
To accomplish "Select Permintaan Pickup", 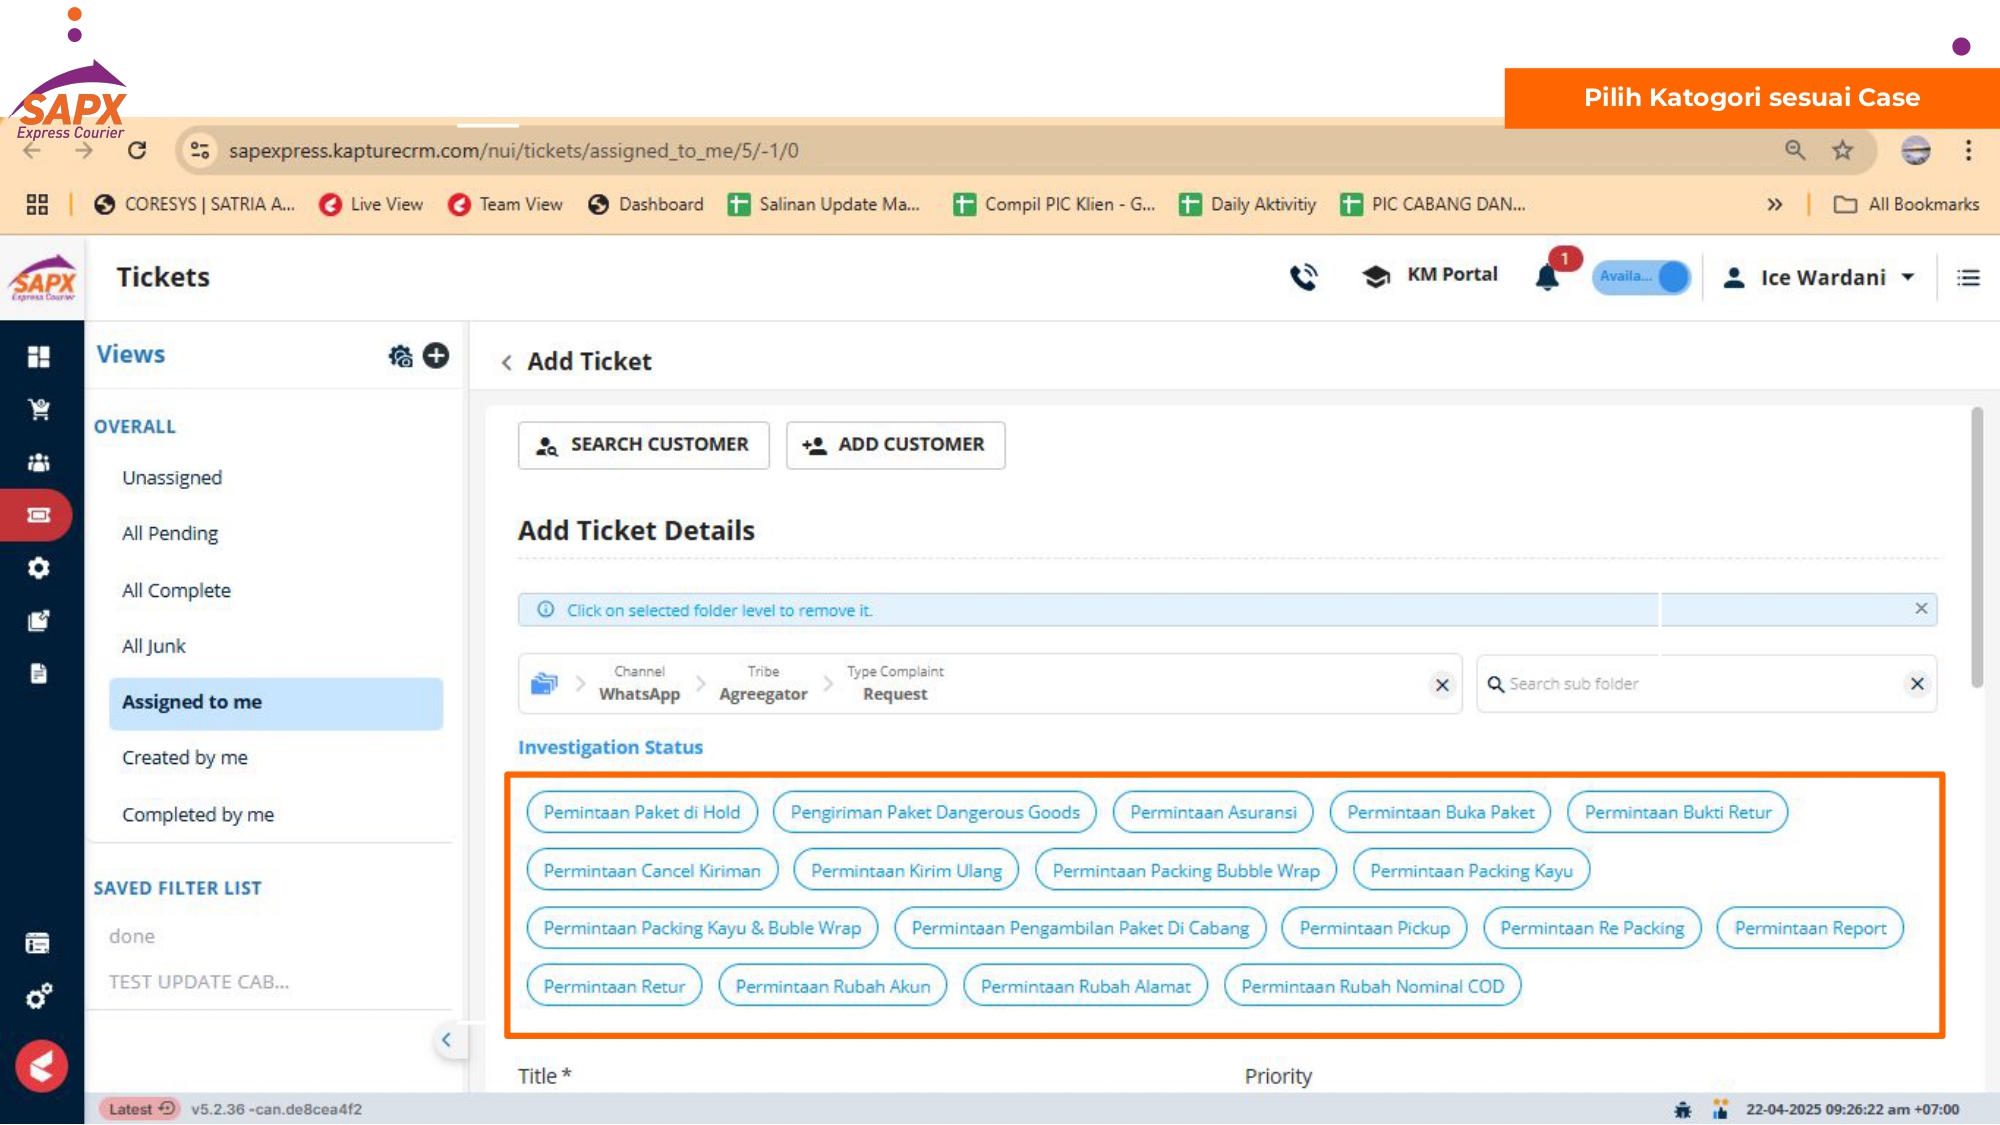I will coord(1374,928).
